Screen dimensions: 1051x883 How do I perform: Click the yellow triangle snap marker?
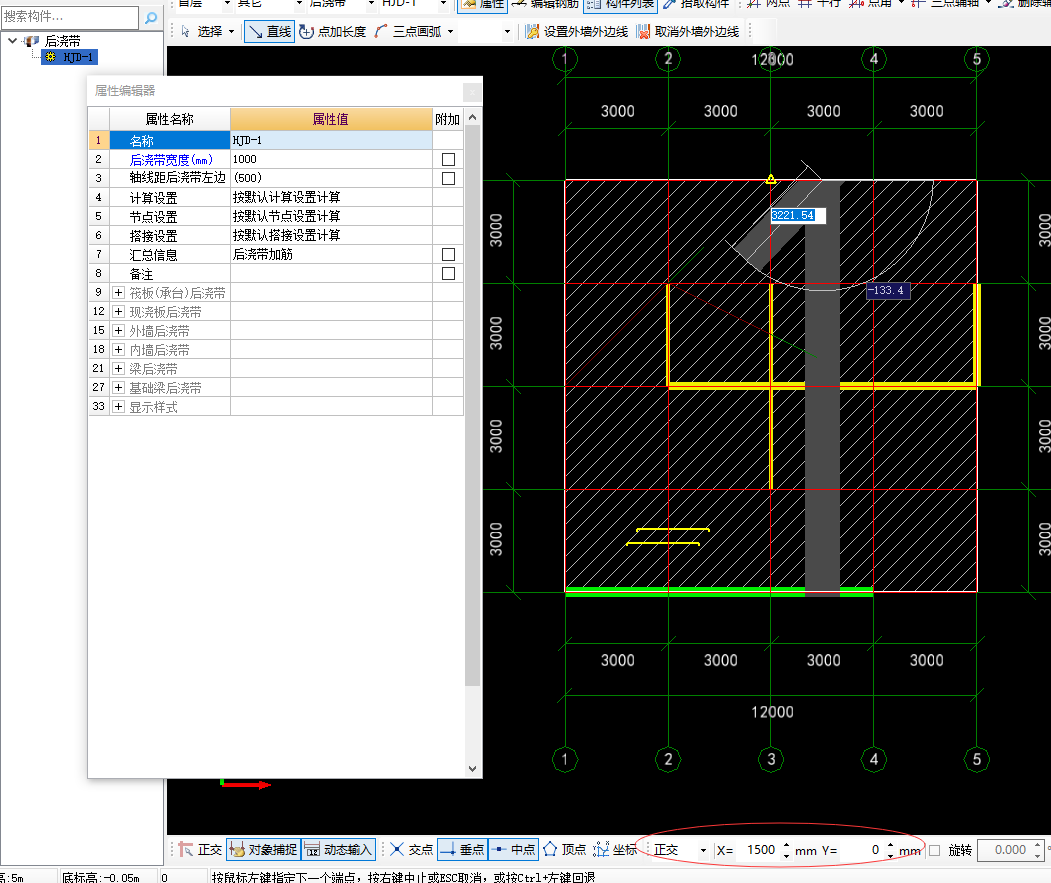pos(771,179)
